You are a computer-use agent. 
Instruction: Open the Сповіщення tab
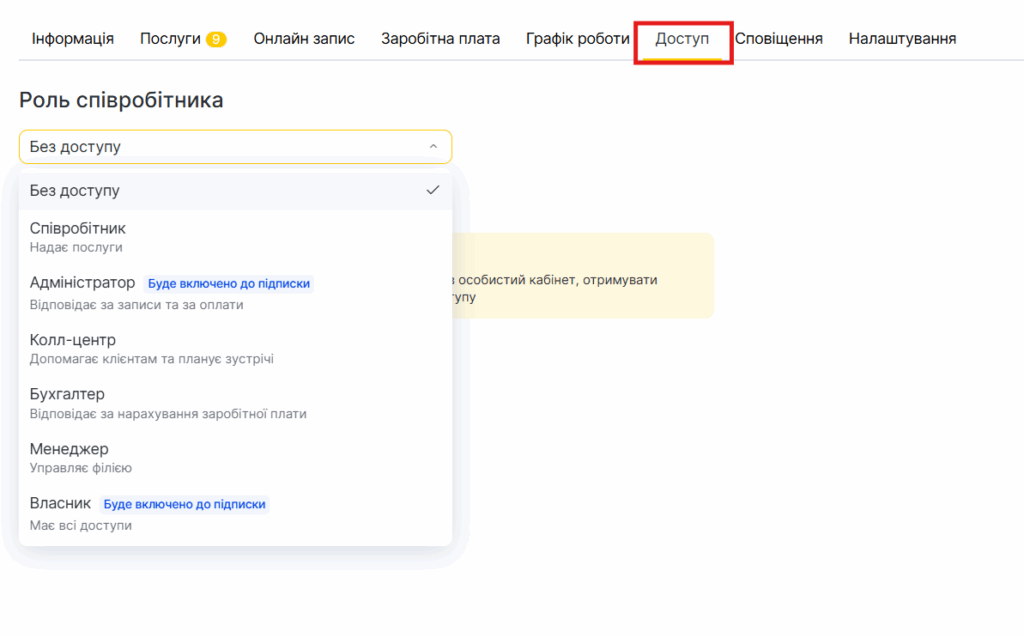(779, 39)
